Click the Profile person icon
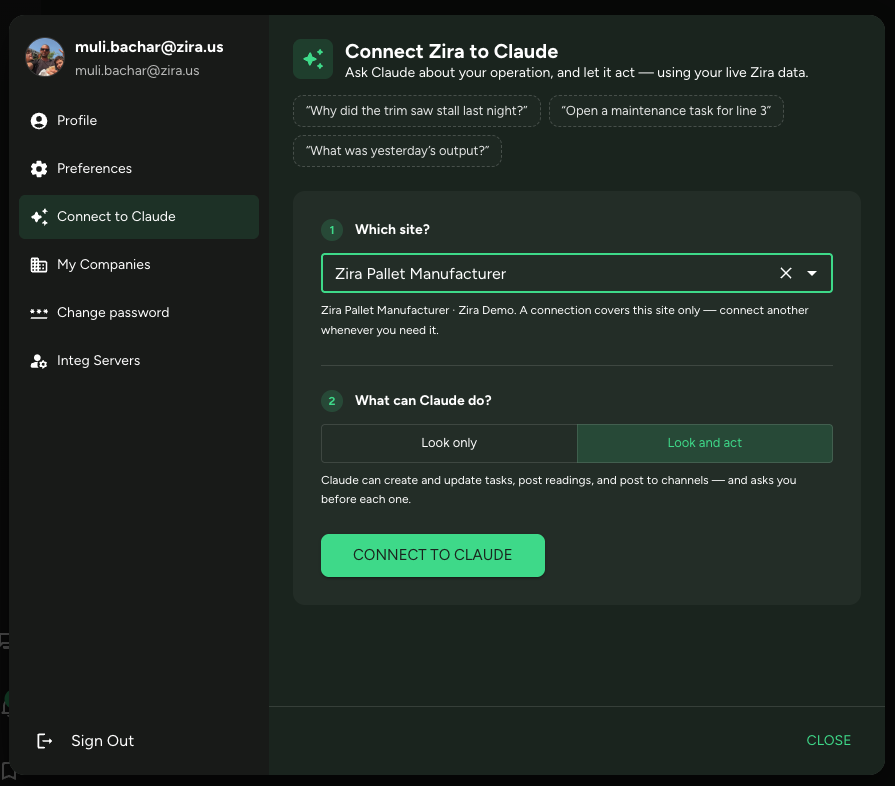 coord(39,120)
